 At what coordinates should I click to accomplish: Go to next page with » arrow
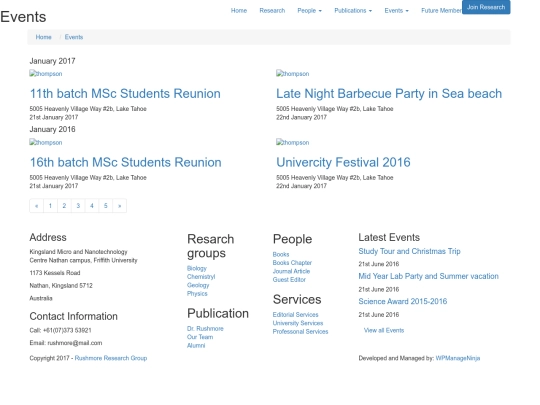120,206
